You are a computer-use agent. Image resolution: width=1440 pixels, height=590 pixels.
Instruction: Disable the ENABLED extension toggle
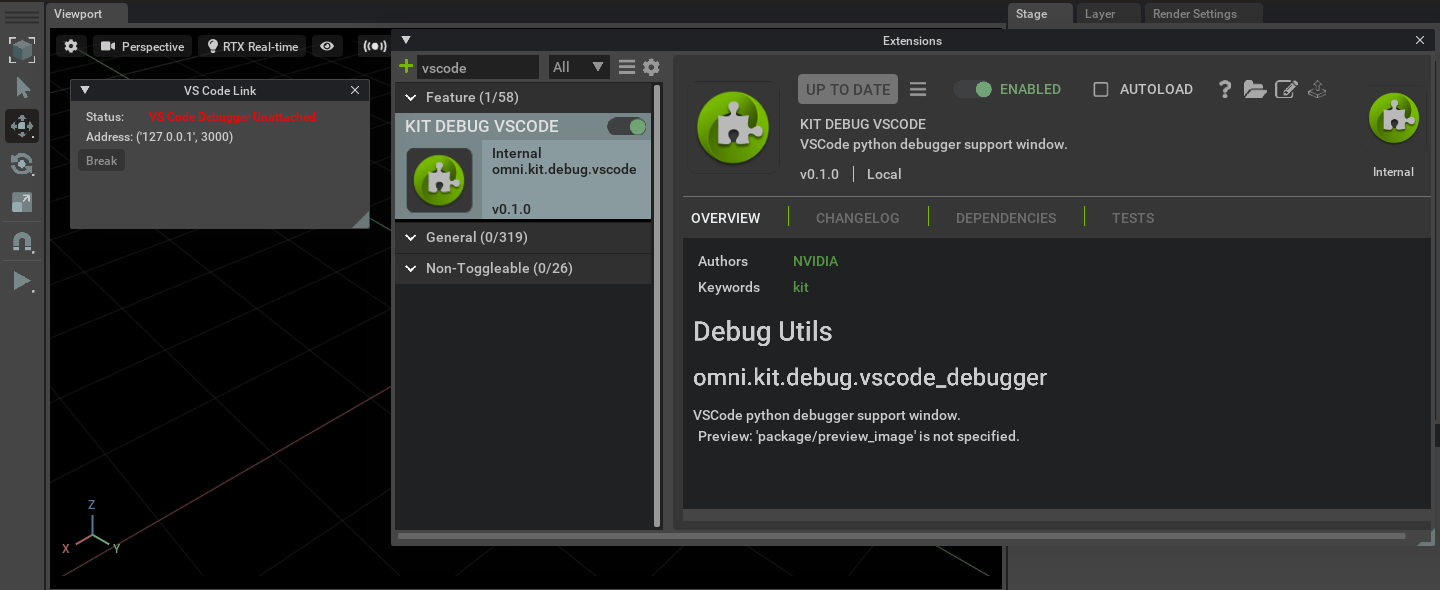point(972,88)
